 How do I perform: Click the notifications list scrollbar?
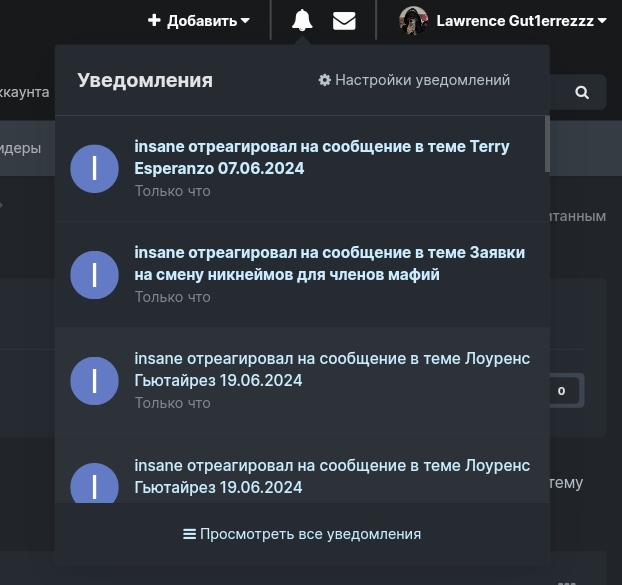(x=547, y=144)
